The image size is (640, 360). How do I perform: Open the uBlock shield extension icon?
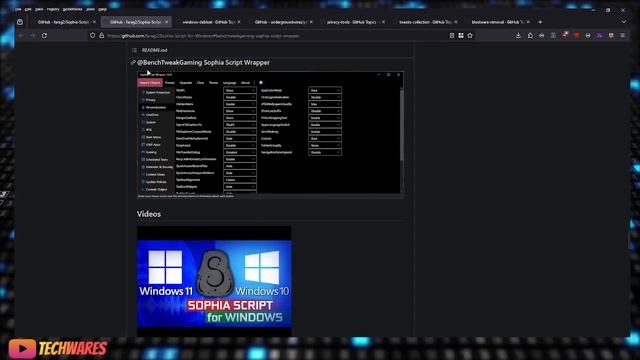[x=576, y=36]
